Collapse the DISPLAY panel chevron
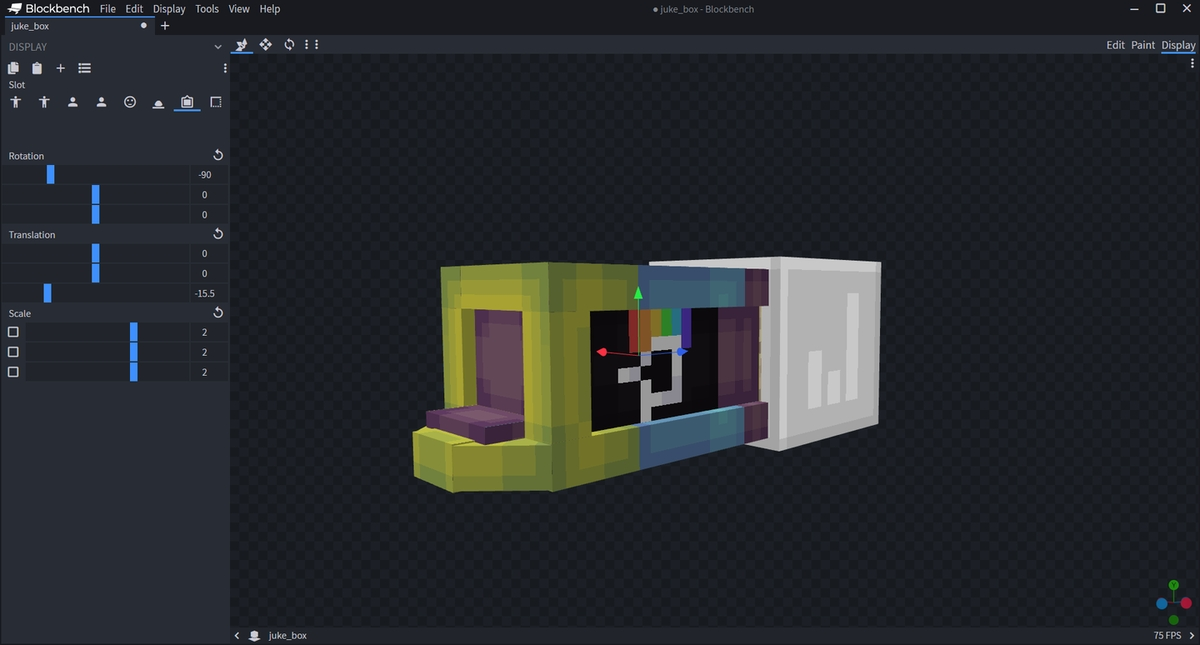1200x645 pixels. [x=218, y=47]
